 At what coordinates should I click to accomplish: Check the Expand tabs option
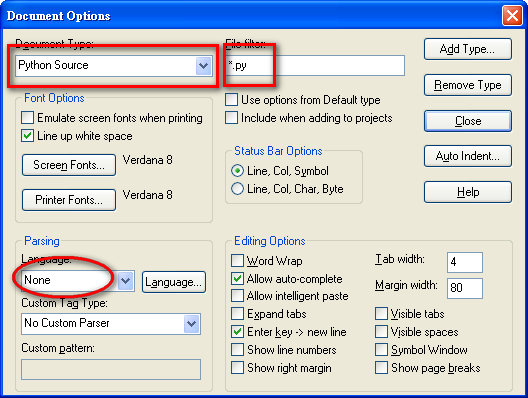237,313
